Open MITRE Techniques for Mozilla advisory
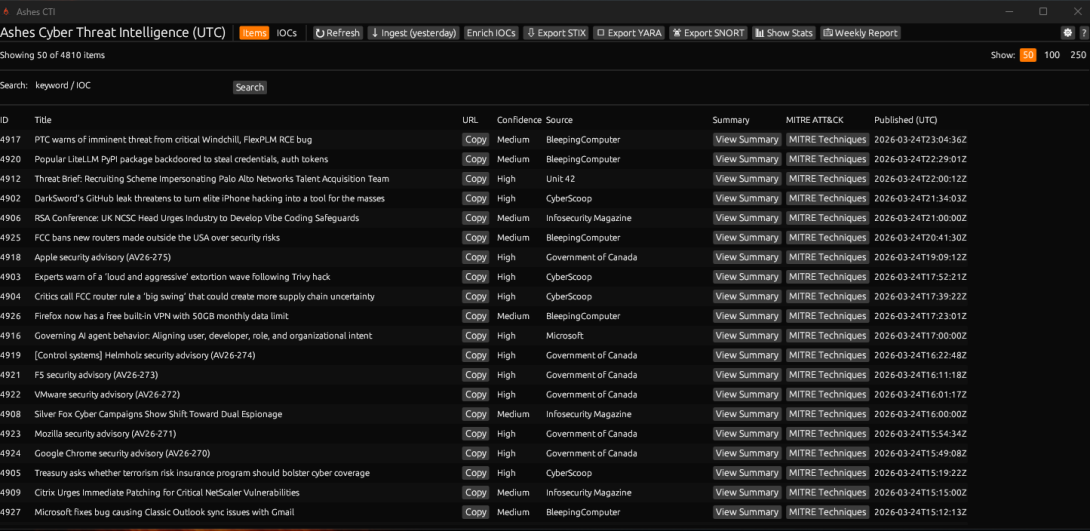1090x531 pixels. (x=827, y=434)
